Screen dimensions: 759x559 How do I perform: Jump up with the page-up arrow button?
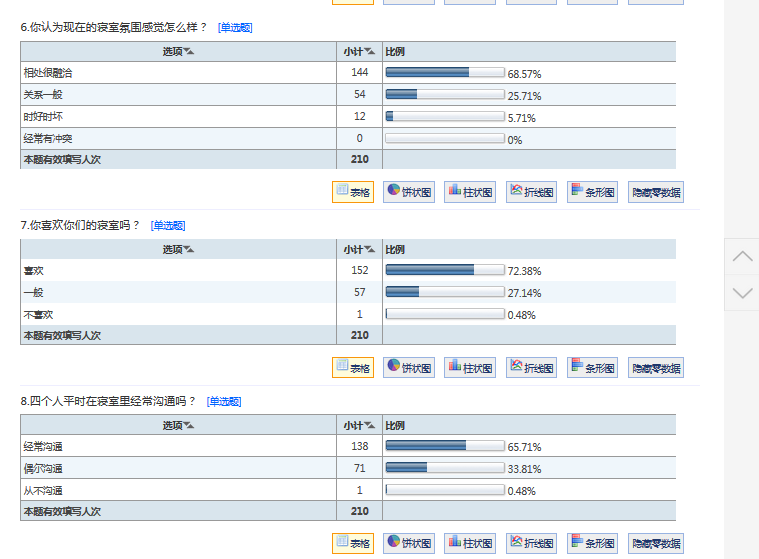742,257
